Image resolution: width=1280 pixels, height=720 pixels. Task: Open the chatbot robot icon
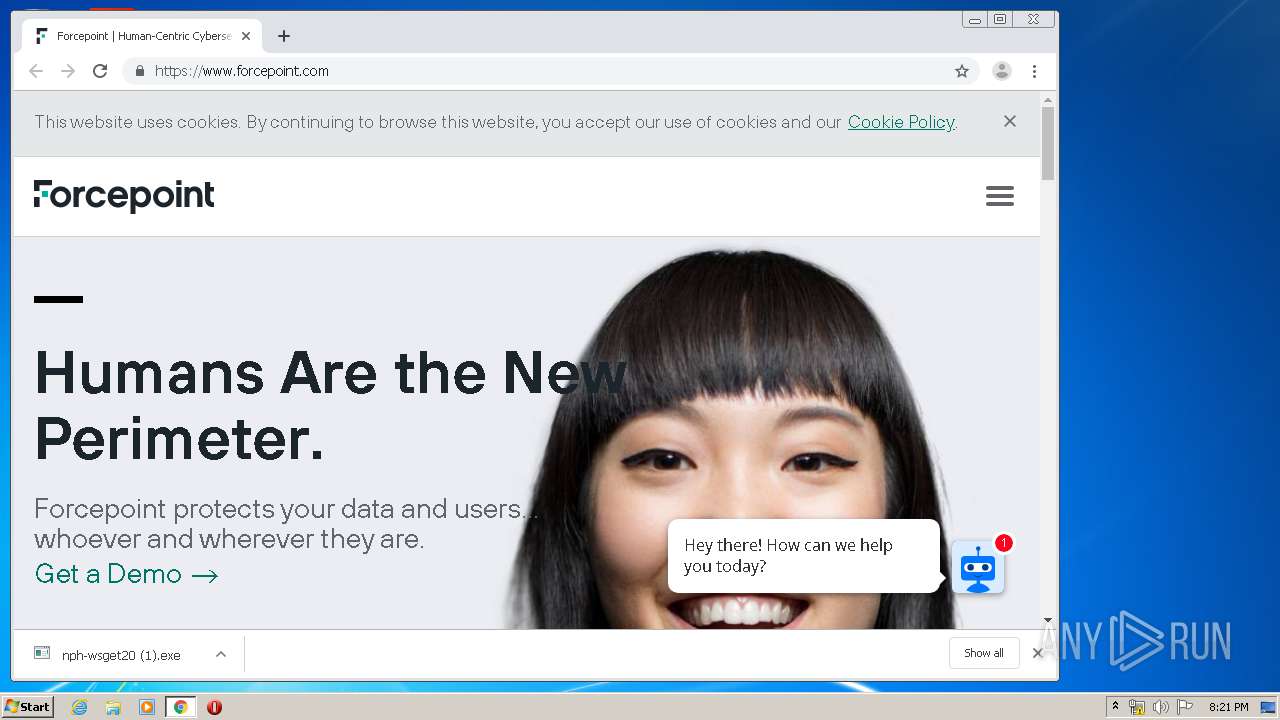(x=978, y=568)
